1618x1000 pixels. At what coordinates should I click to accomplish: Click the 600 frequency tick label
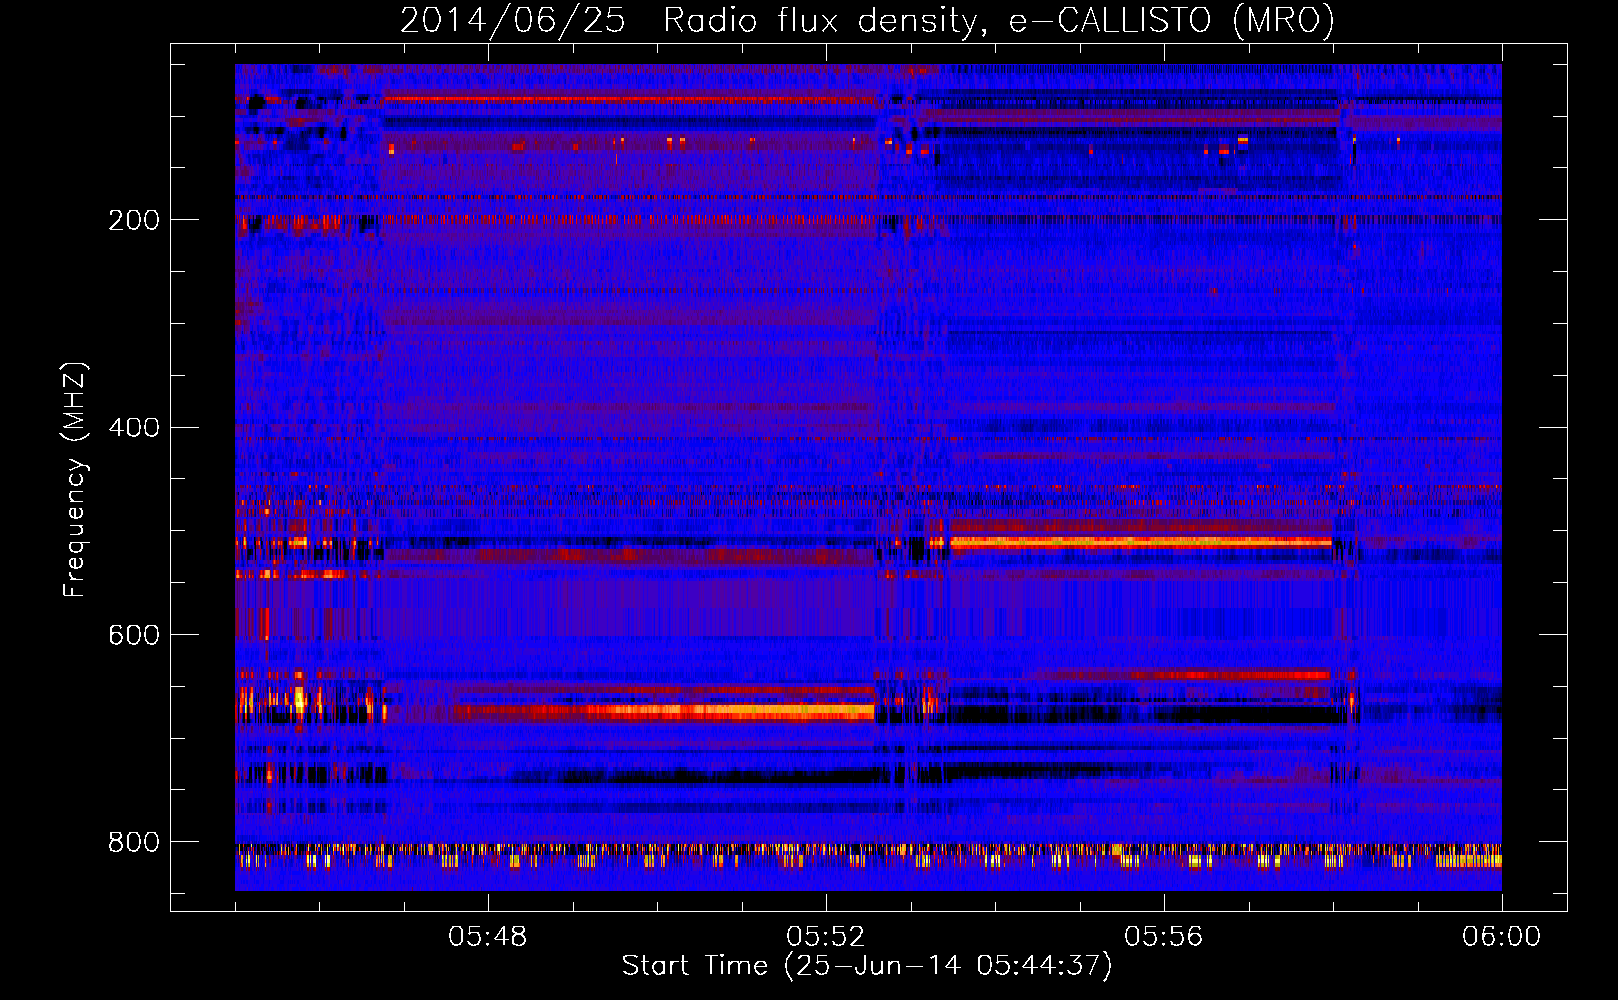[133, 635]
